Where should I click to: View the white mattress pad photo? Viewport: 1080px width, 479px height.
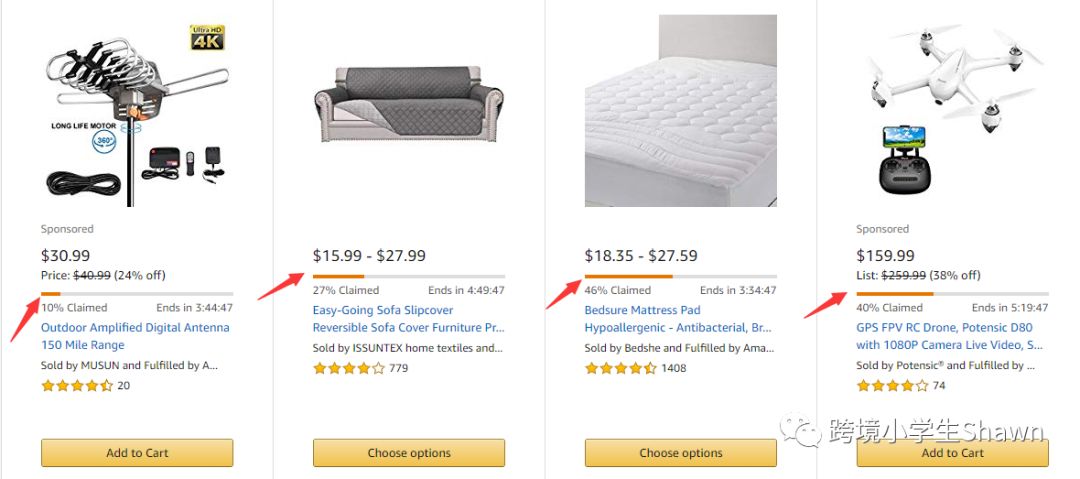click(x=680, y=111)
